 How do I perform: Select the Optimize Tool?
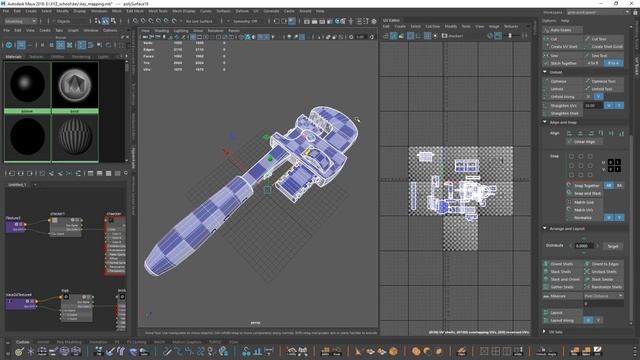604,81
